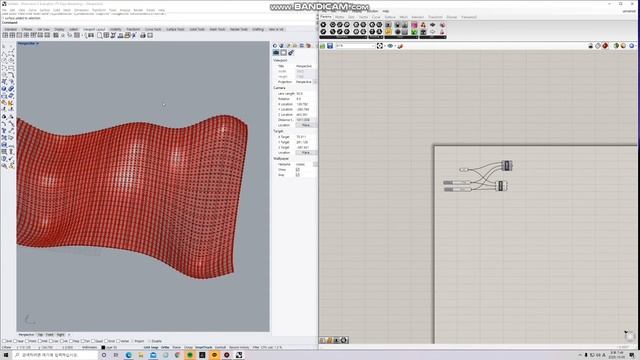The image size is (640, 360).
Task: Click the Lens Length field in properties
Action: point(306,93)
